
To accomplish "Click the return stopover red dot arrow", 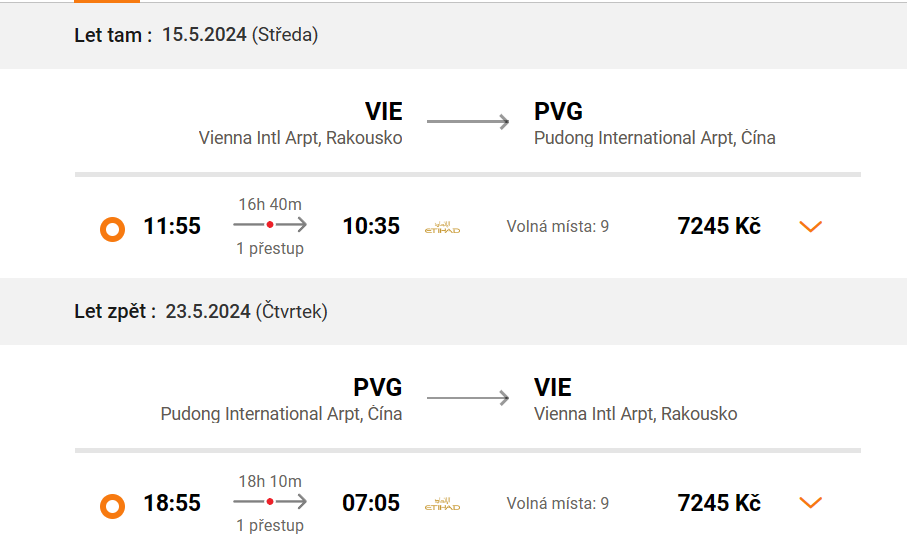I will [270, 502].
